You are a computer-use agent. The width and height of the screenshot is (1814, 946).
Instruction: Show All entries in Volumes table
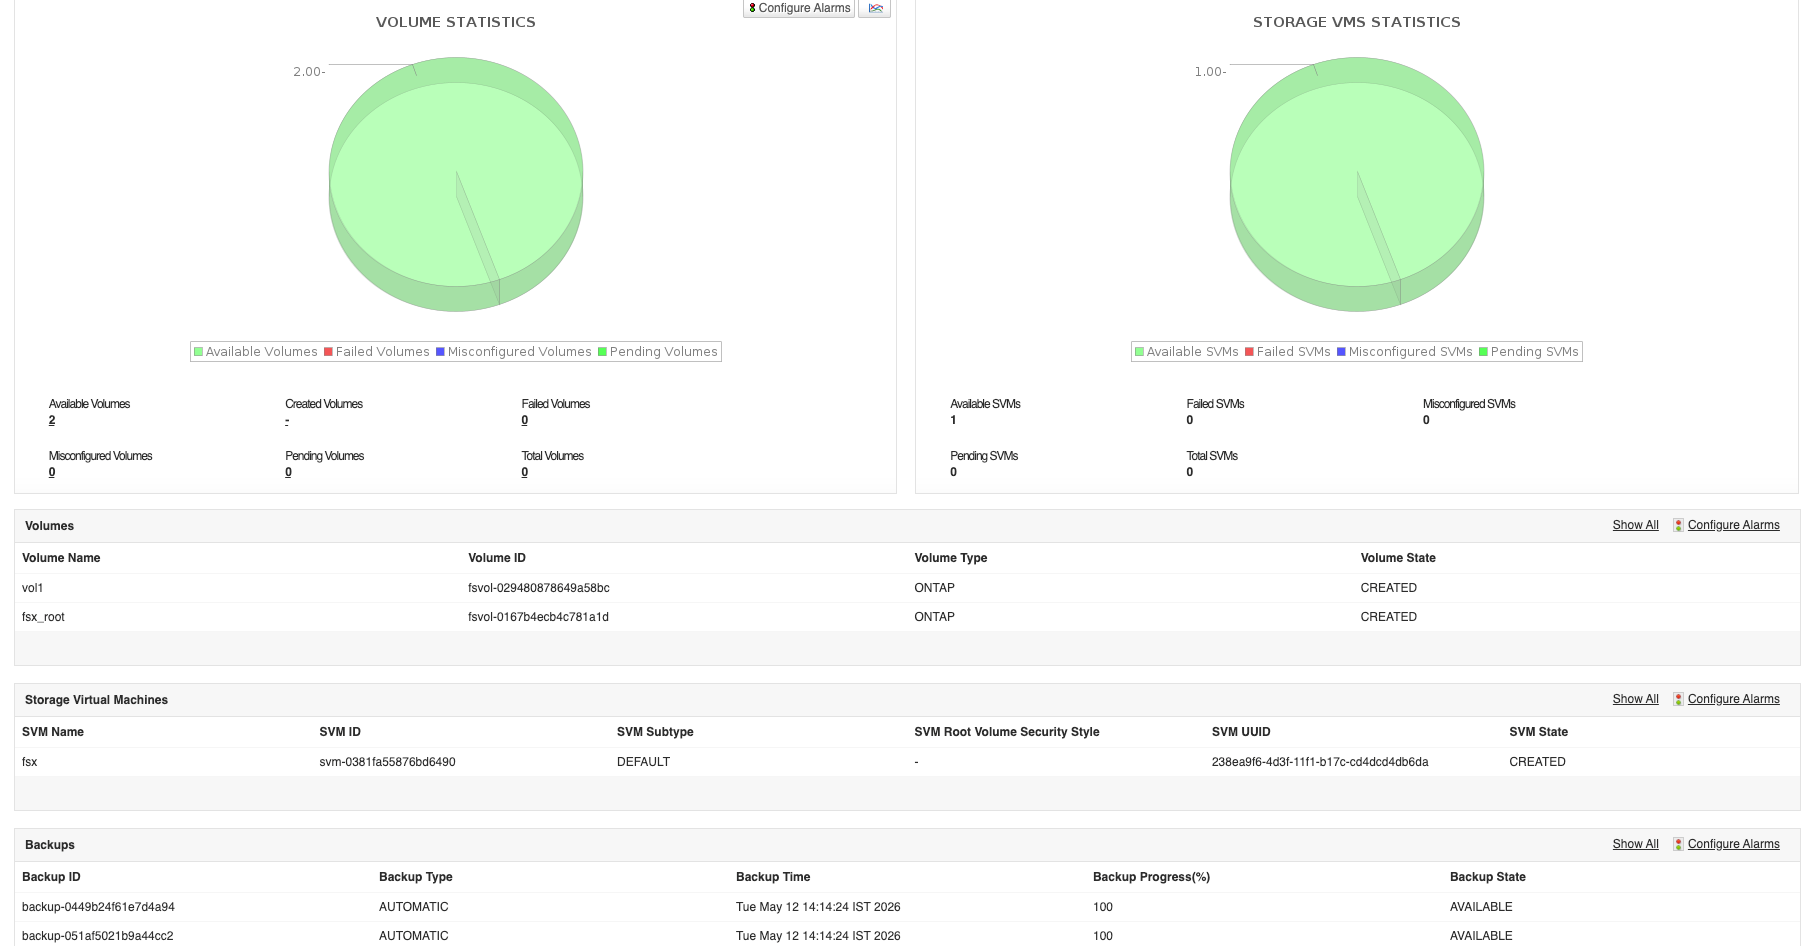click(1635, 525)
